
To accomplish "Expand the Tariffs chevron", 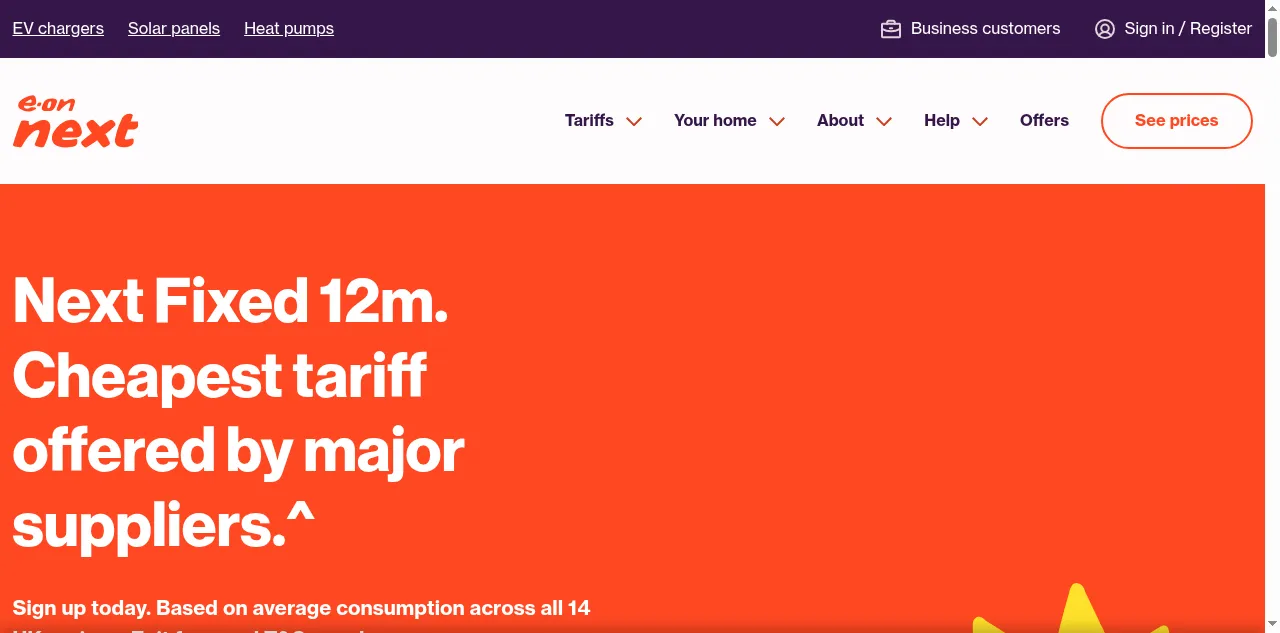I will click(x=634, y=121).
